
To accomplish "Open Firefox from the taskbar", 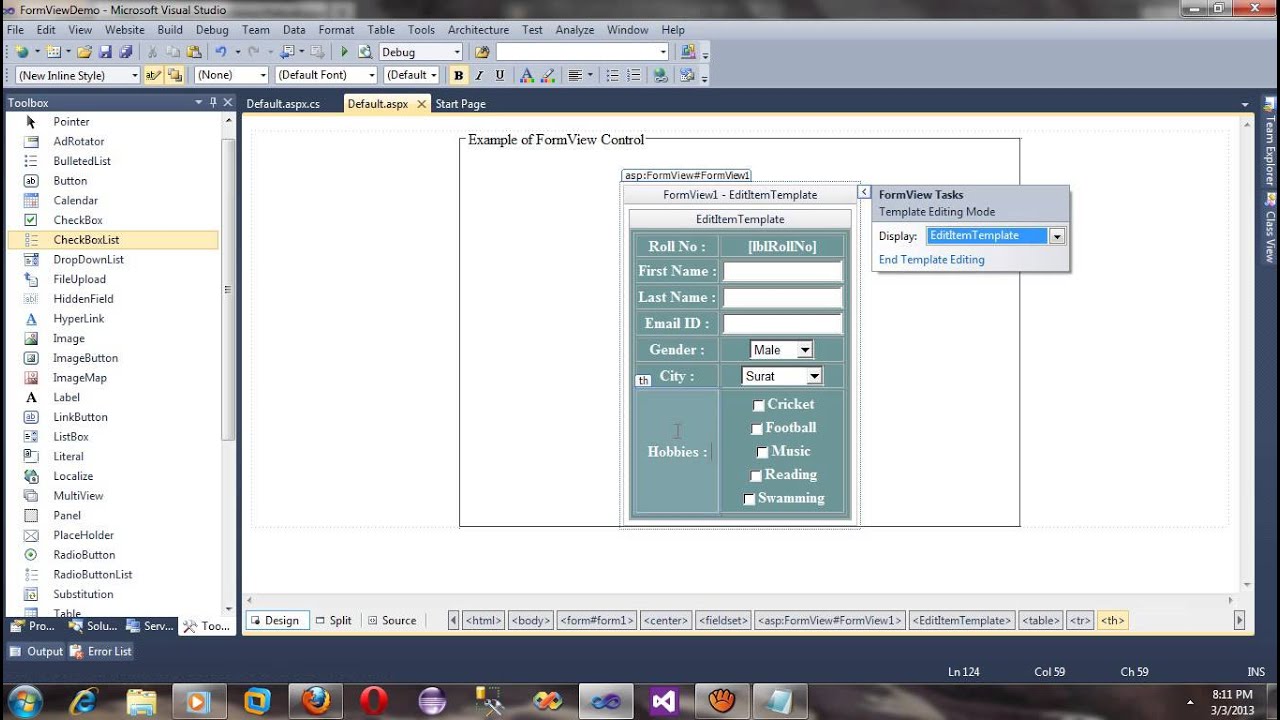I will pyautogui.click(x=316, y=701).
